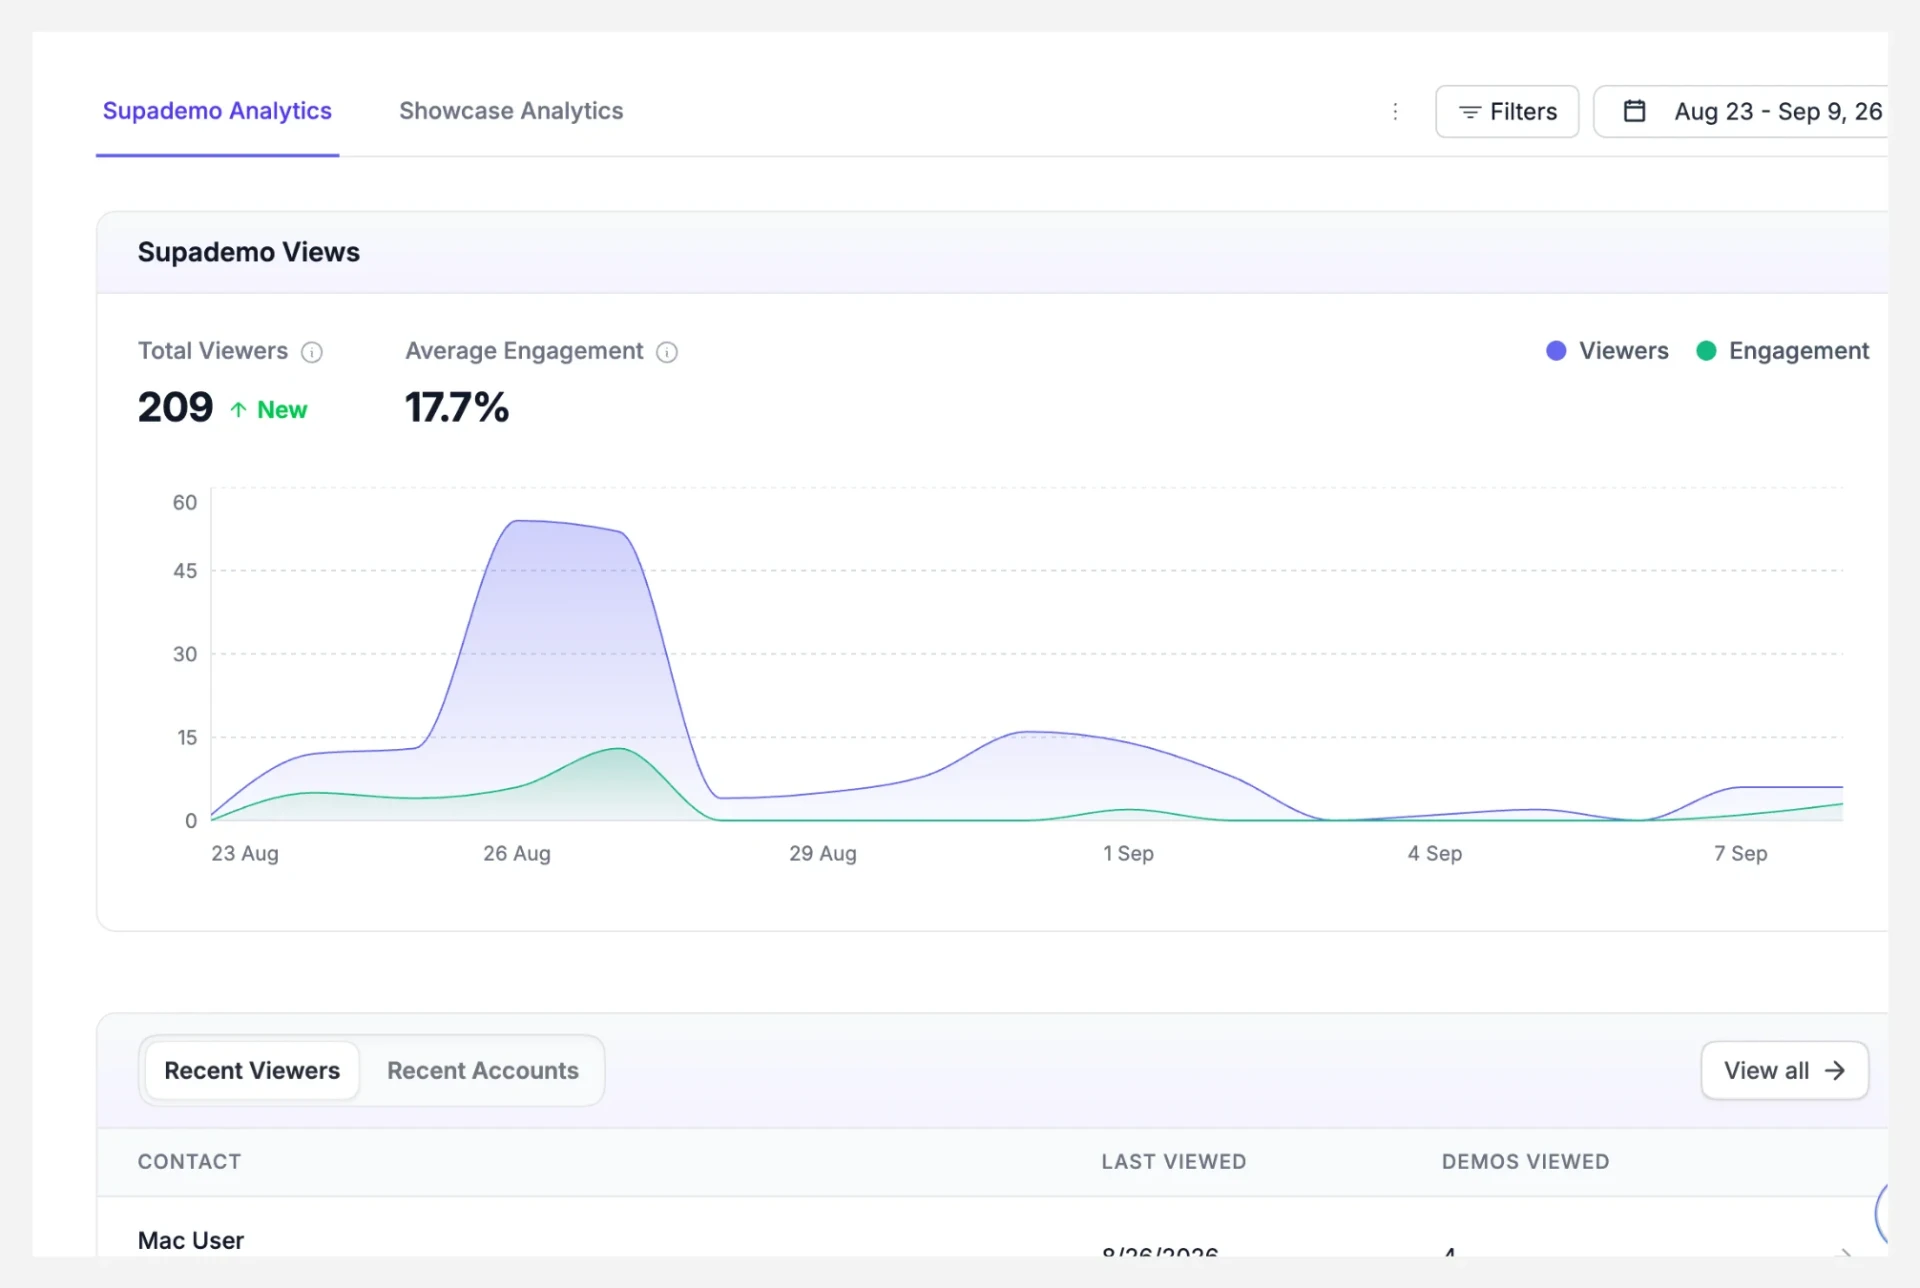1920x1288 pixels.
Task: Click the CONTACT column header
Action: coord(190,1162)
